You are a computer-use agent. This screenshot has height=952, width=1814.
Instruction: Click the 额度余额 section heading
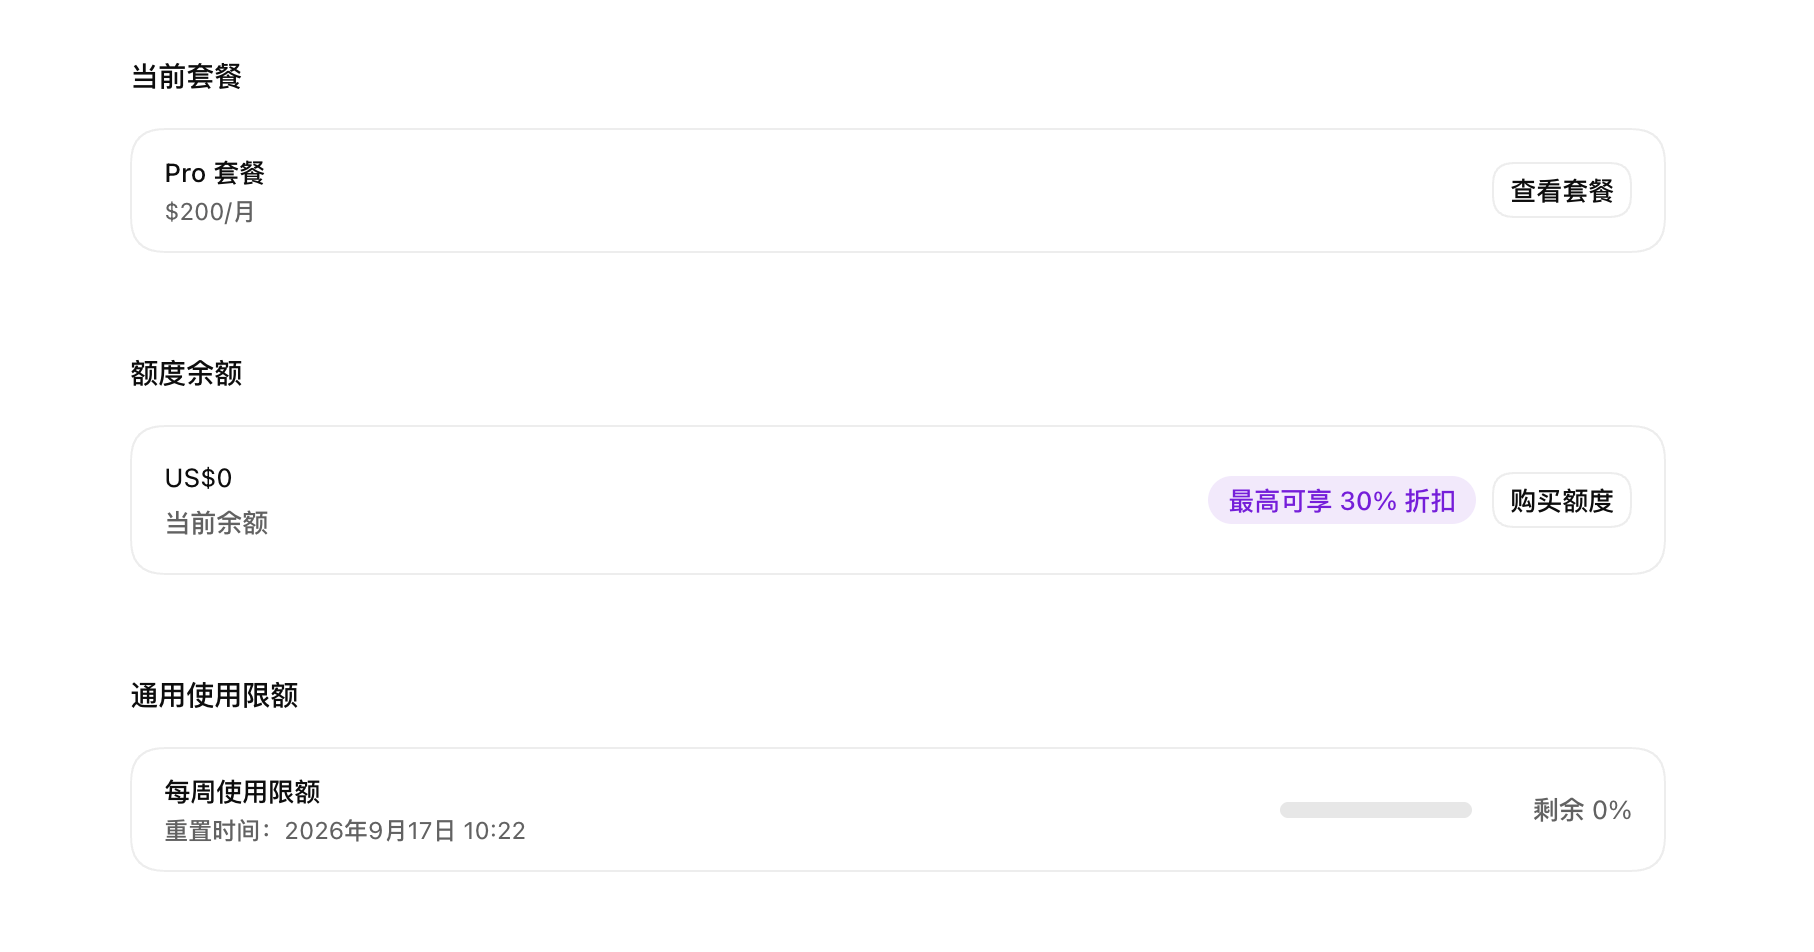tap(186, 373)
